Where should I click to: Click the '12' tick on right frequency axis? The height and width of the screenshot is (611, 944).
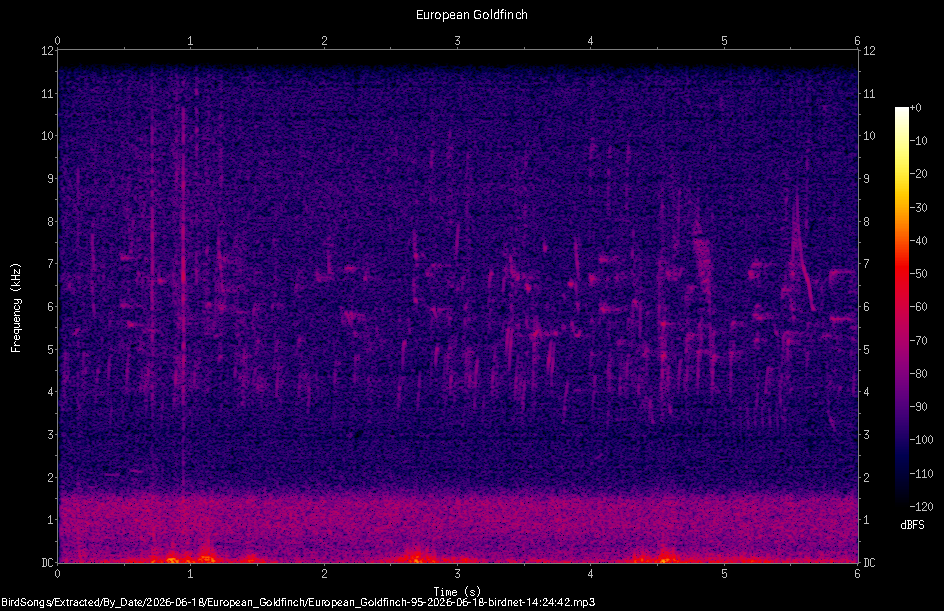869,51
